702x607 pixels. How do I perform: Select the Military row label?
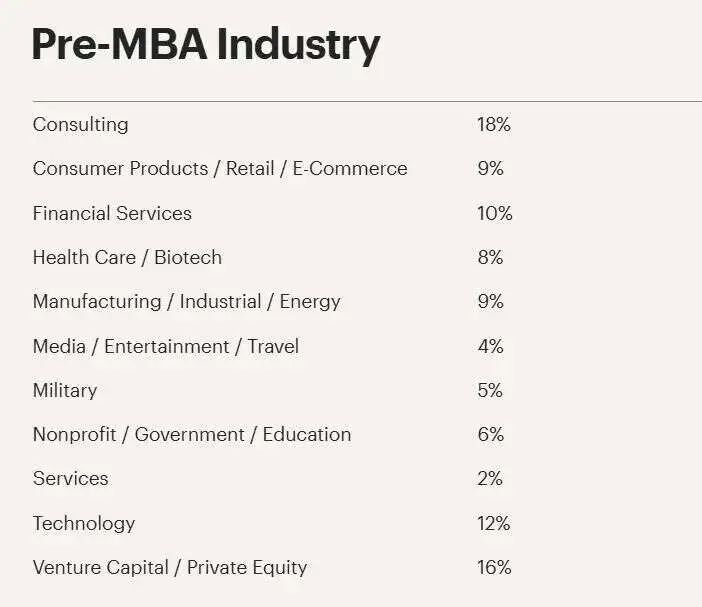pyautogui.click(x=65, y=391)
